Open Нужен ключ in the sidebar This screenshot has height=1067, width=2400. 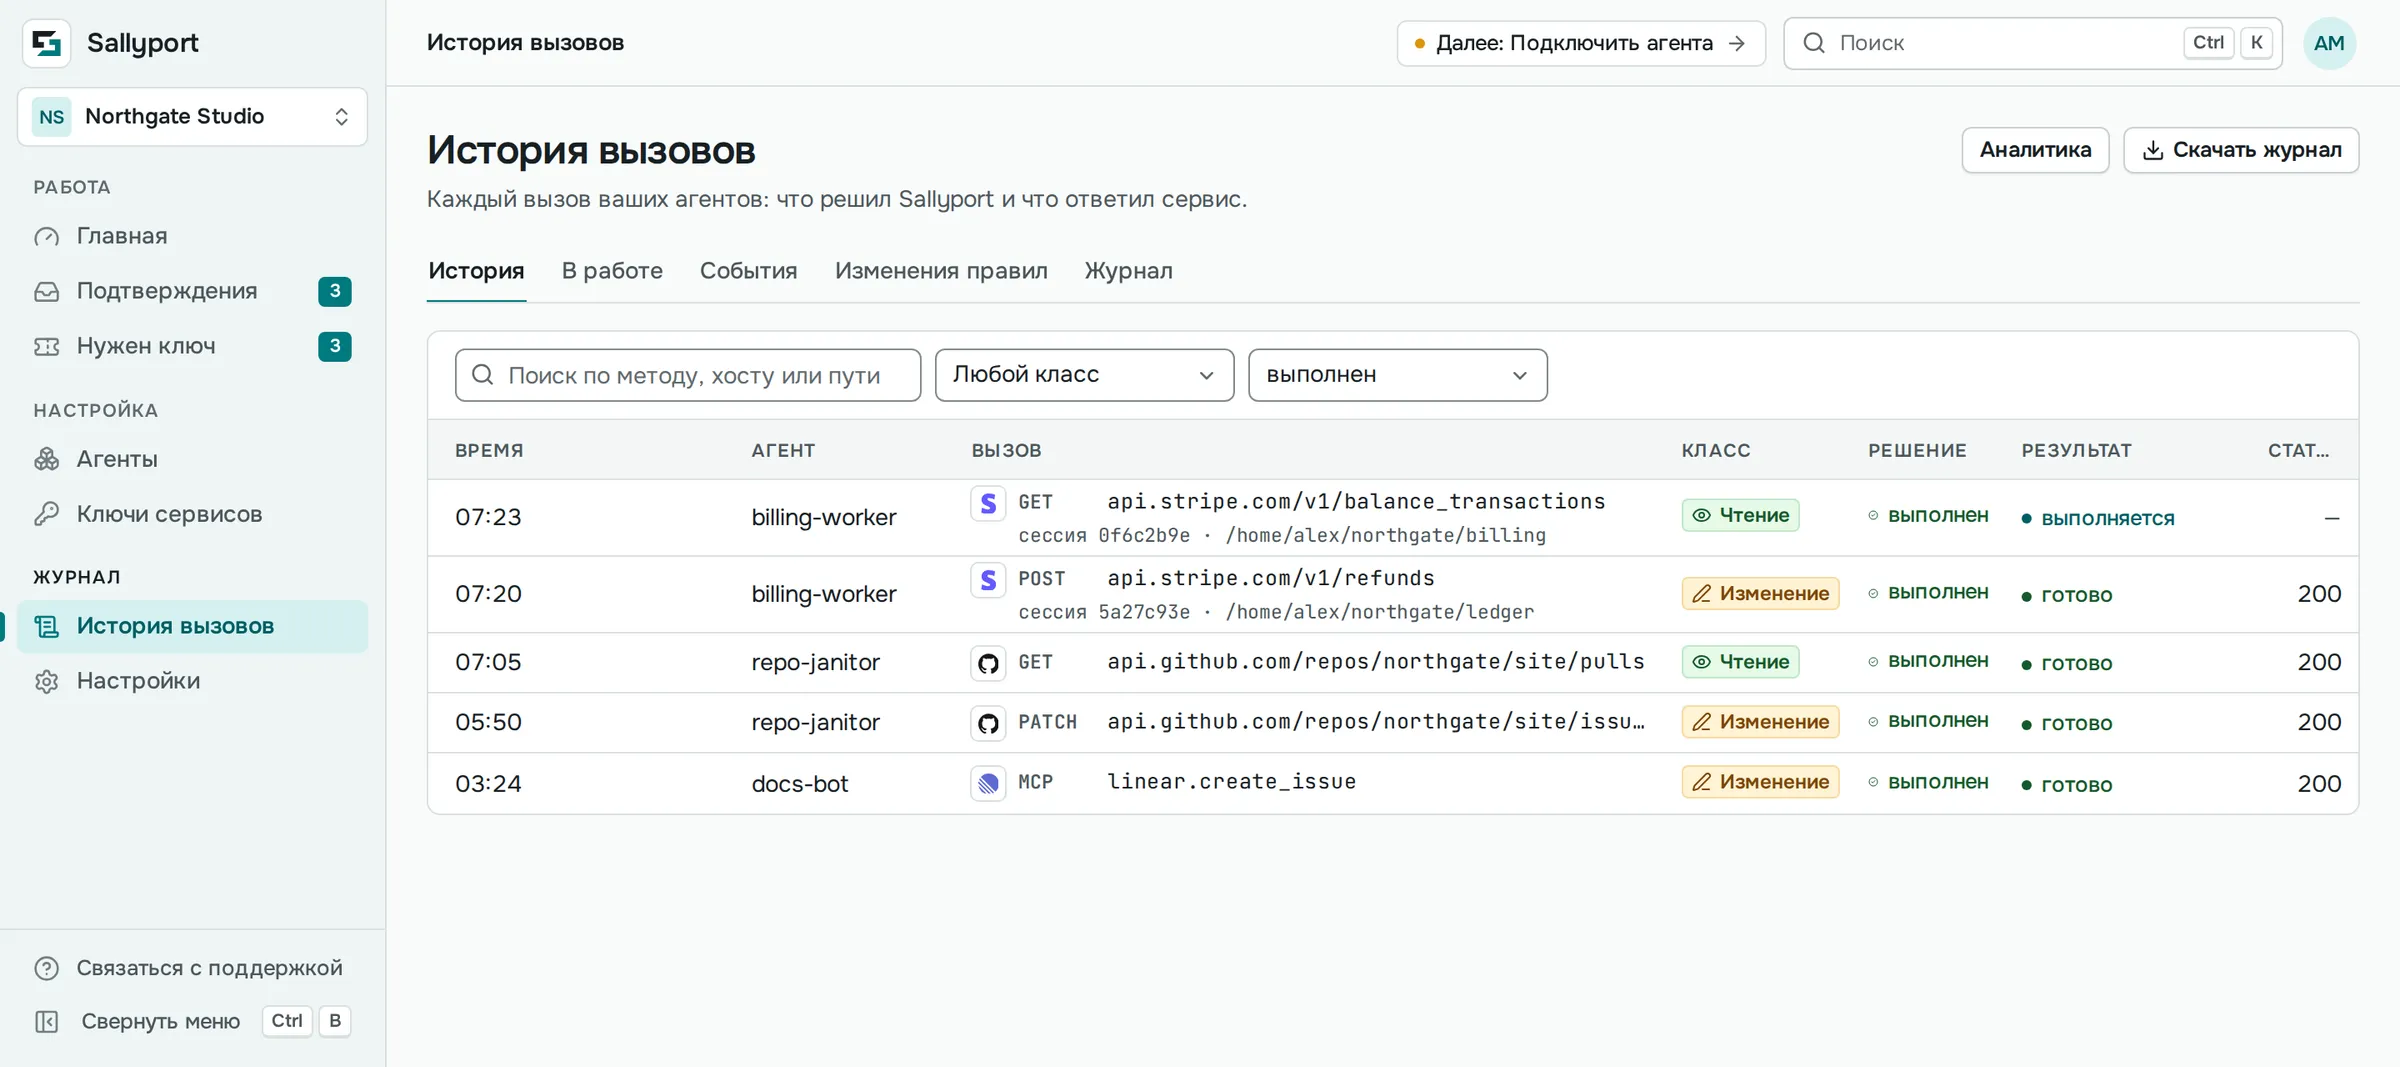click(192, 346)
